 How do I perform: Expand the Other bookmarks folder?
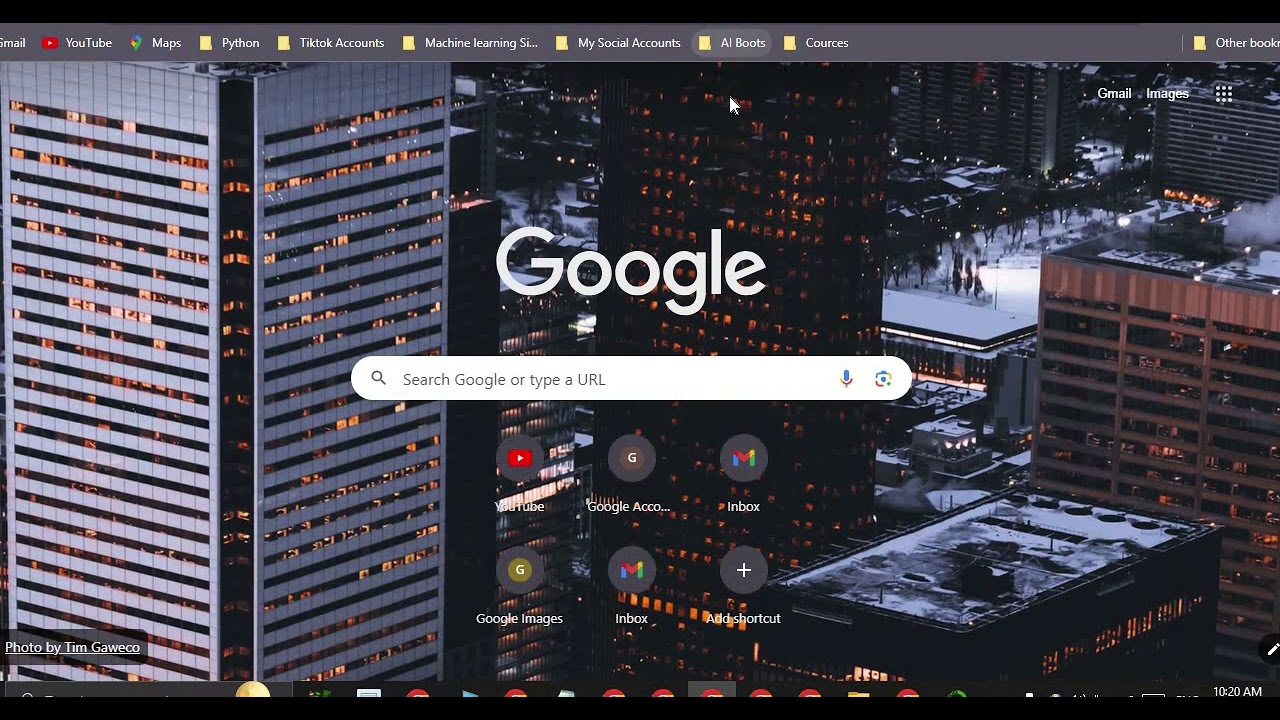tap(1236, 43)
